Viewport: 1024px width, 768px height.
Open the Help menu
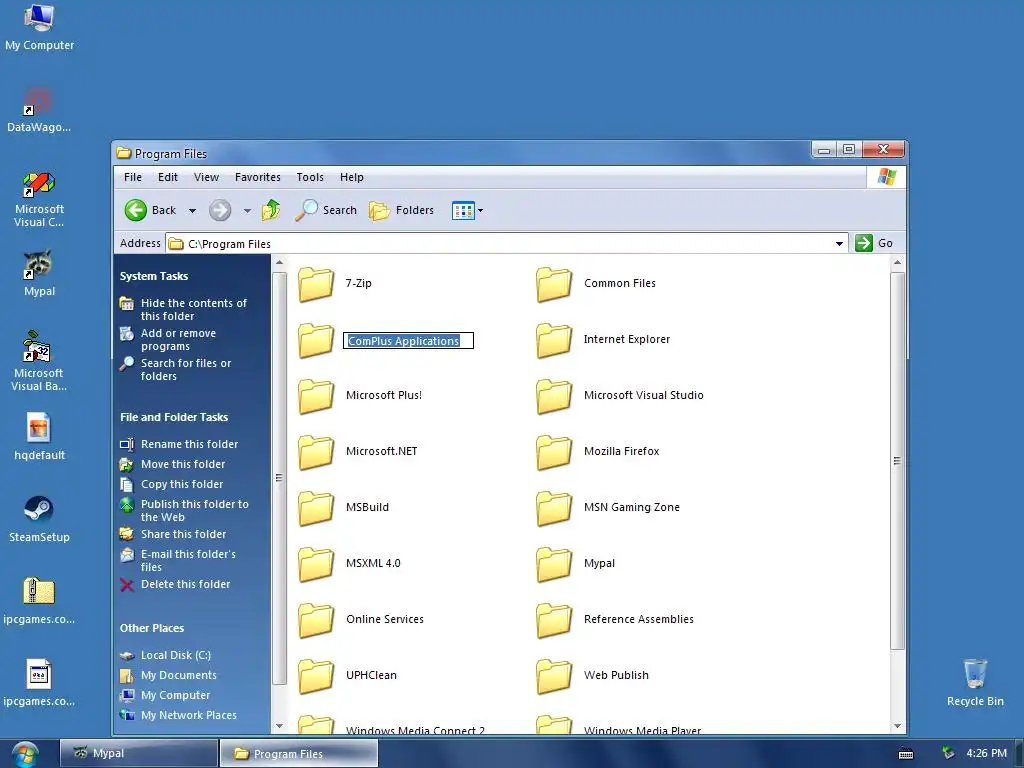coord(351,177)
